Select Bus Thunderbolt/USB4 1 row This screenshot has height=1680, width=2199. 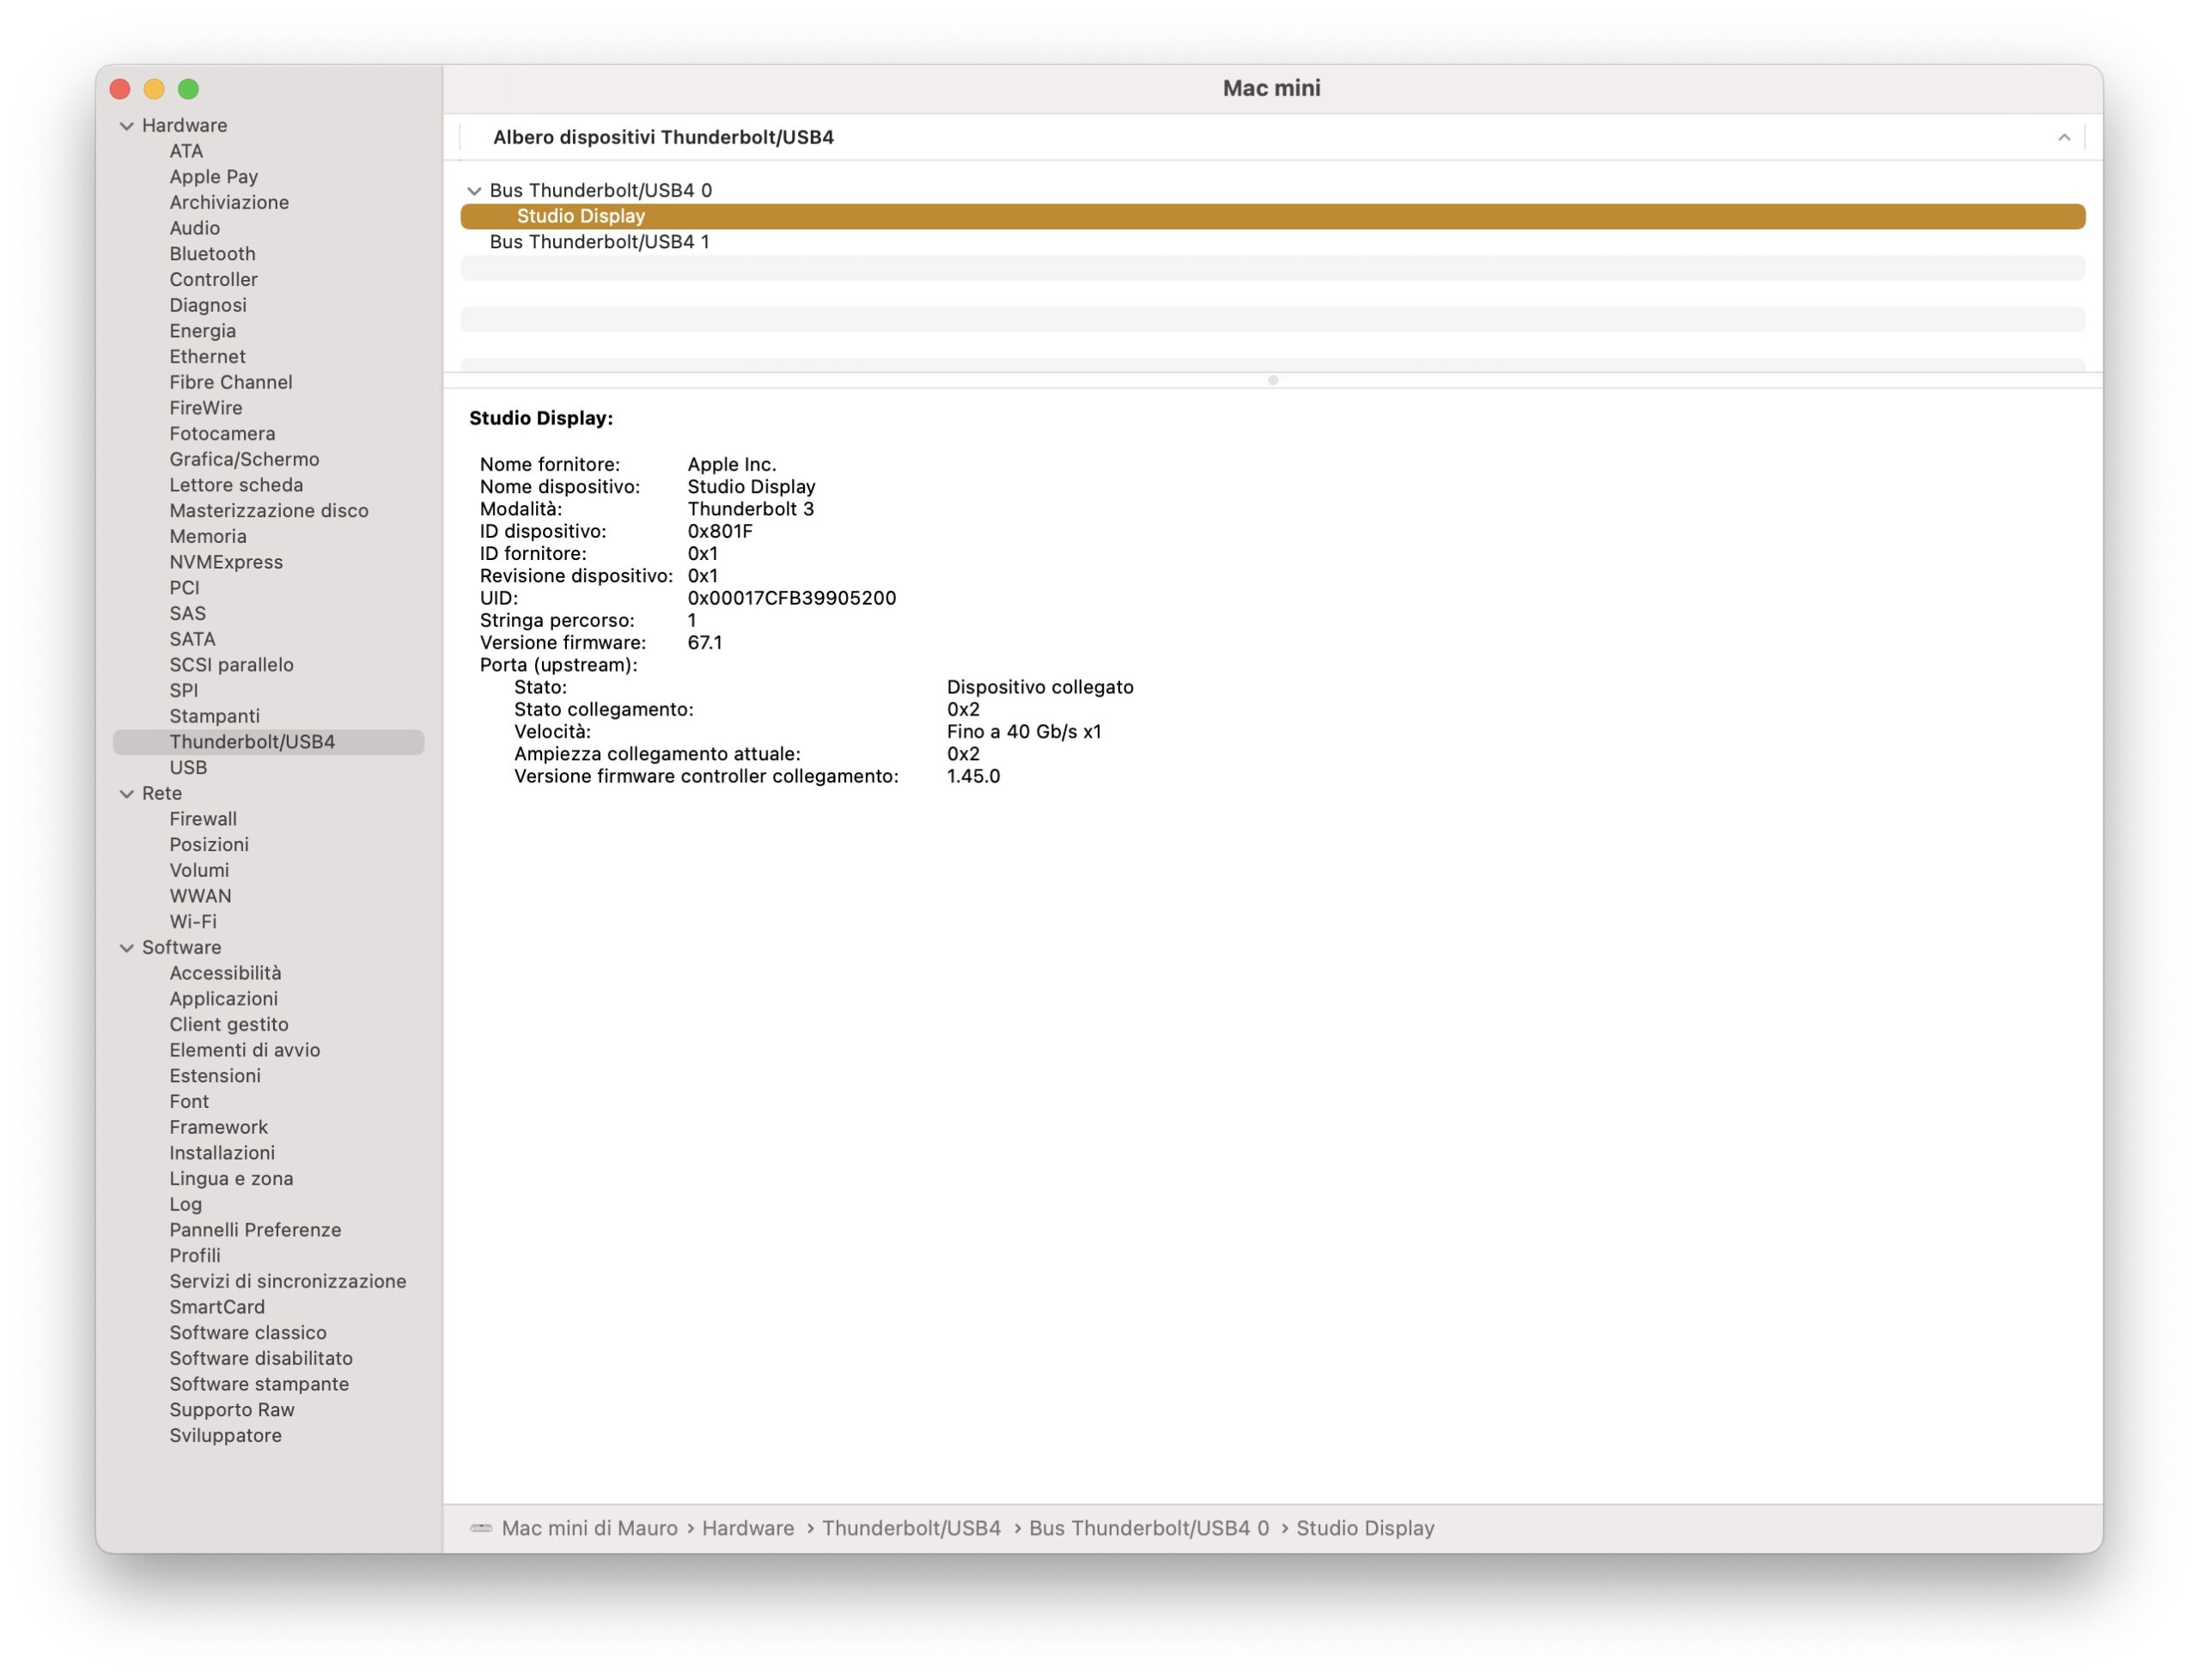tap(599, 242)
